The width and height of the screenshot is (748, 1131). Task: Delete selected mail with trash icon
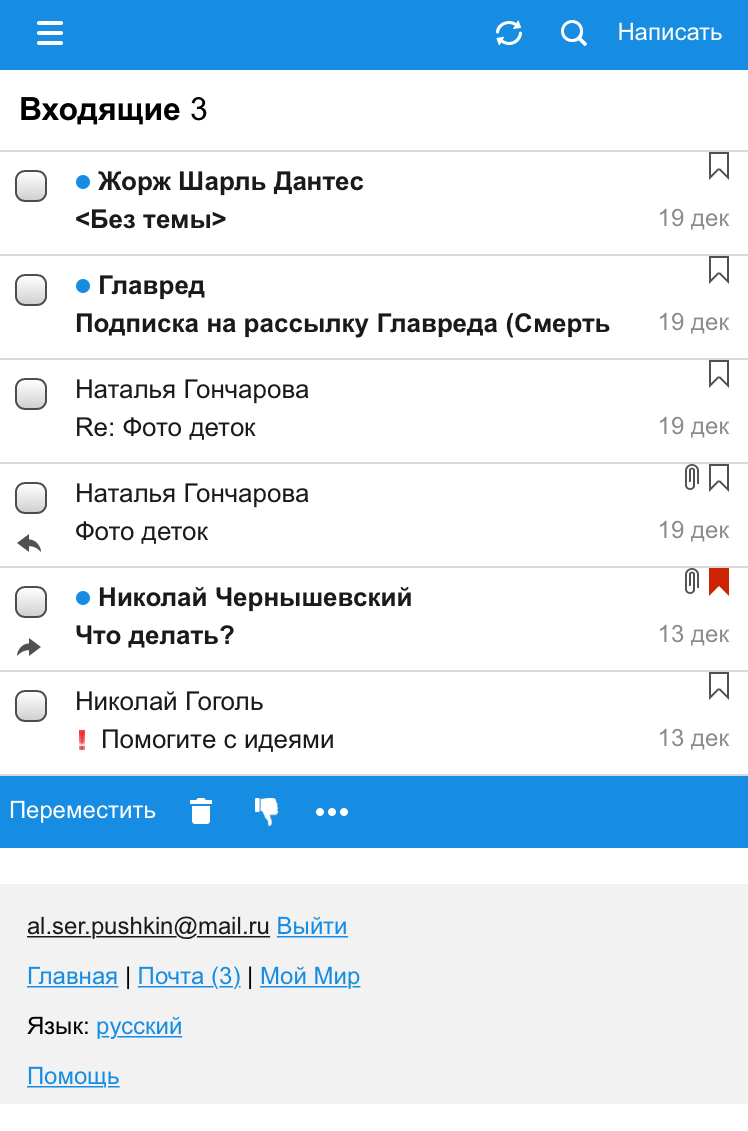[201, 811]
